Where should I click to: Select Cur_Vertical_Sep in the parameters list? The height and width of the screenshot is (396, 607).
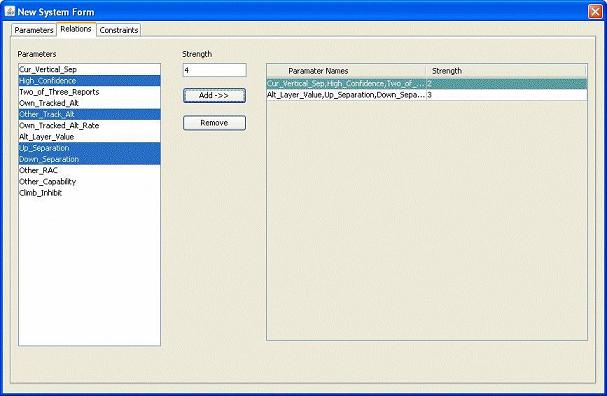tap(89, 69)
